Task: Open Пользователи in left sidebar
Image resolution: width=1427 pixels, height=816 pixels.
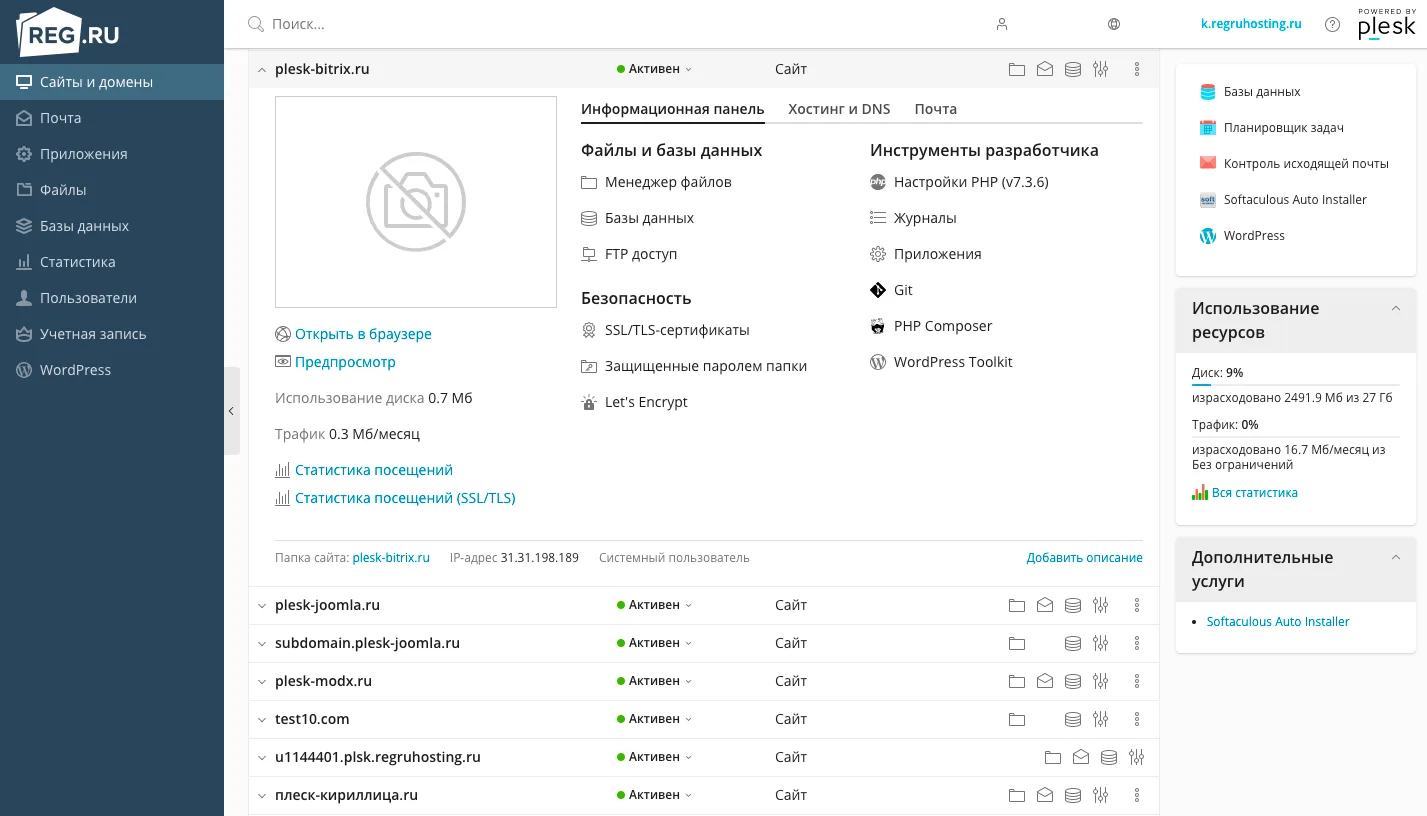Action: click(x=112, y=298)
